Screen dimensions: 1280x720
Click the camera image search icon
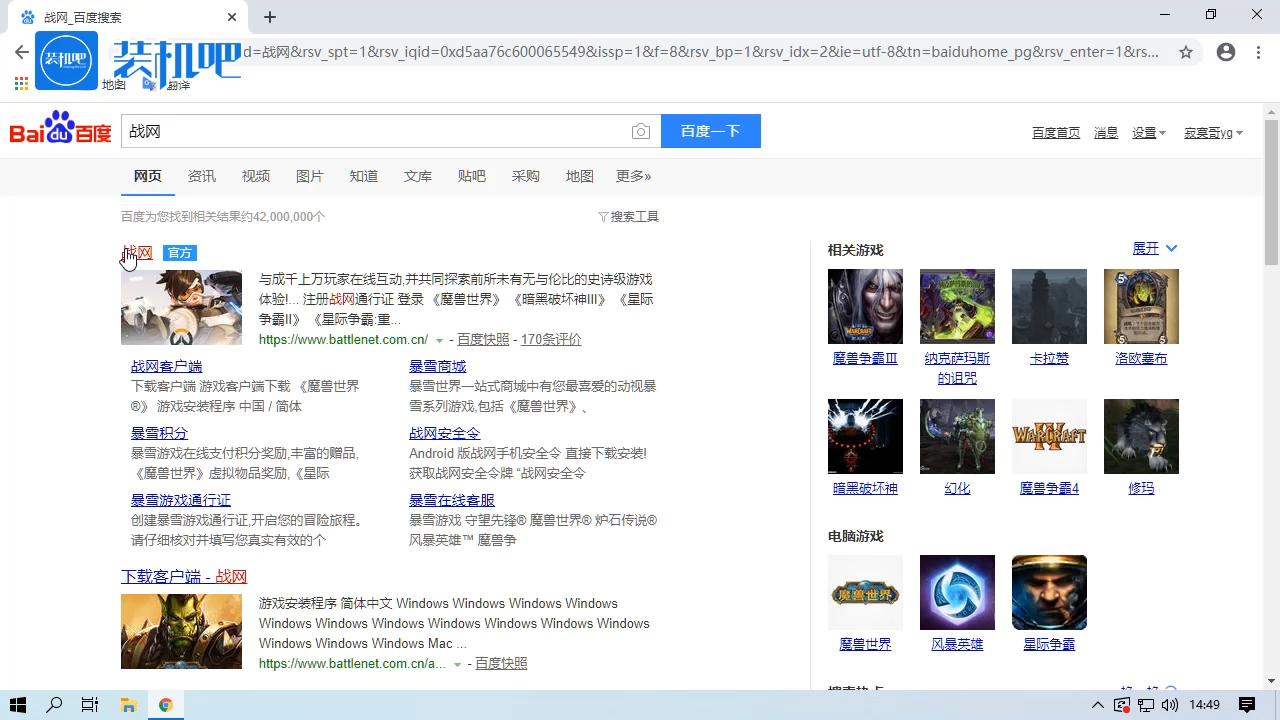641,132
